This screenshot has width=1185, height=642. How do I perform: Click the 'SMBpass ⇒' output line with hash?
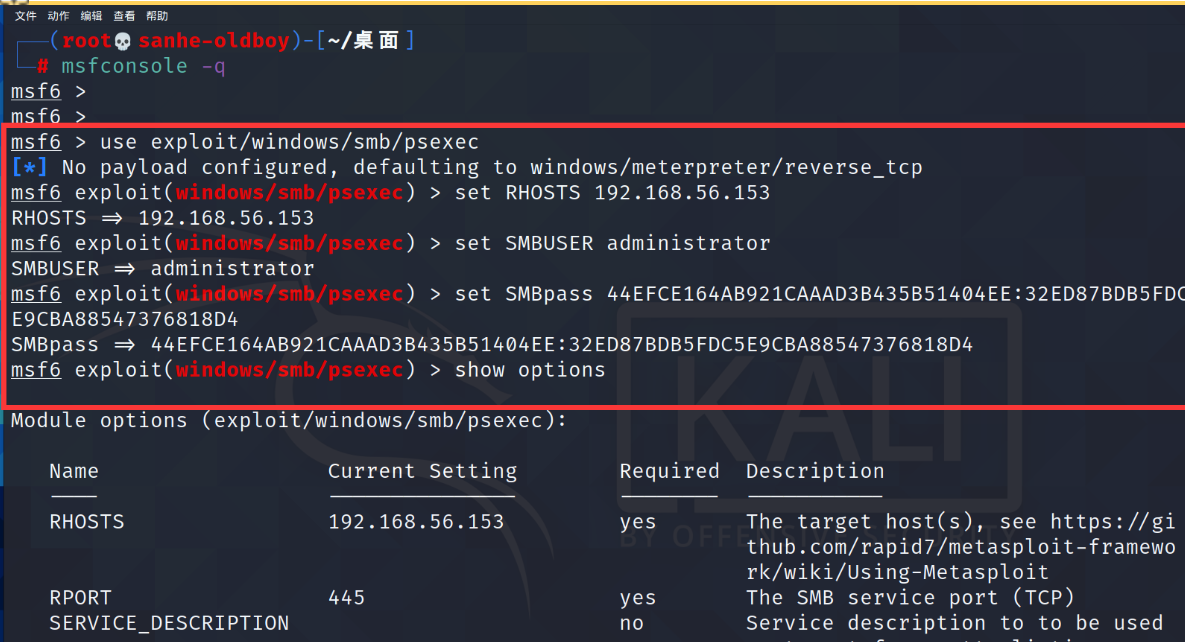tap(492, 345)
